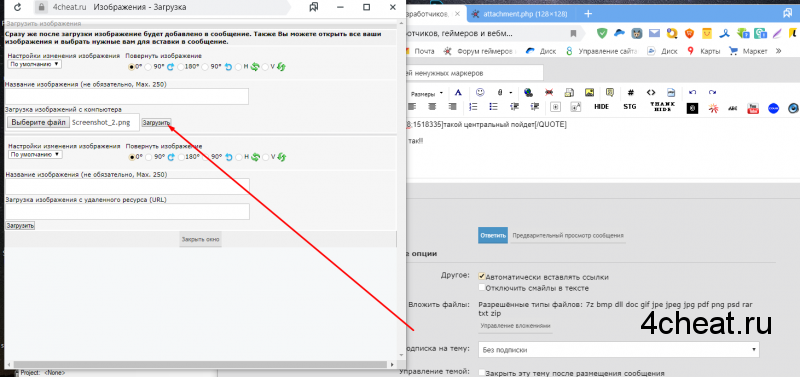This screenshot has height=377, width=800.
Task: Click the globe insert-link icon in the editor
Action: coord(528,92)
